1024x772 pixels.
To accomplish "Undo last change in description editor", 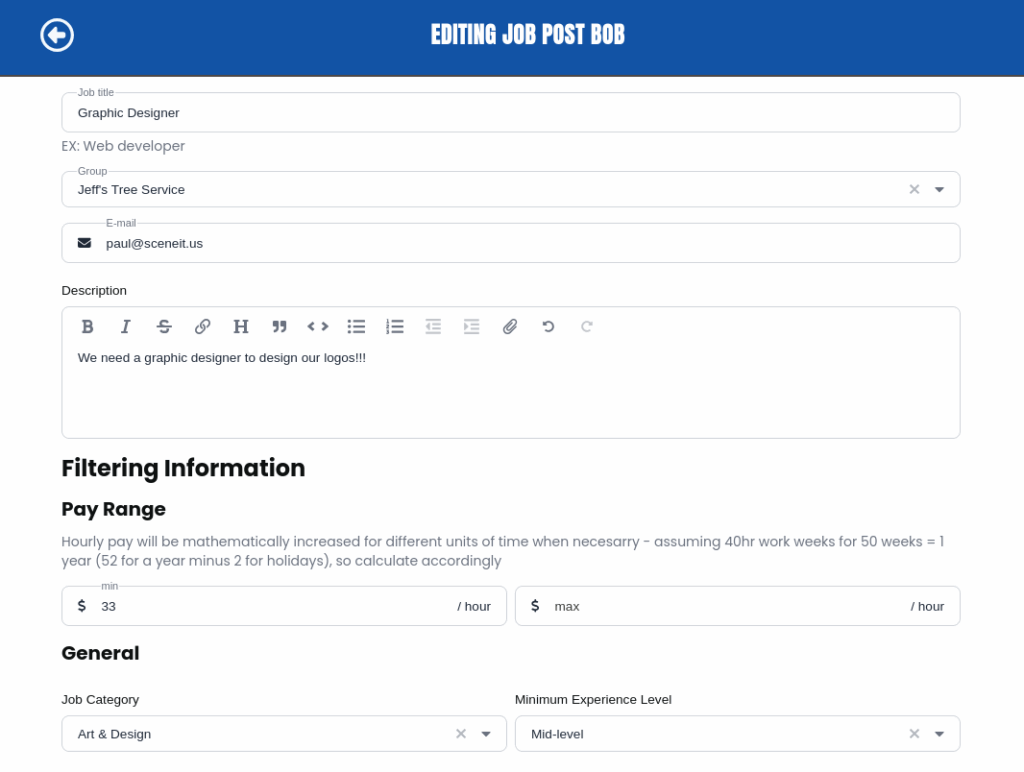I will click(548, 326).
